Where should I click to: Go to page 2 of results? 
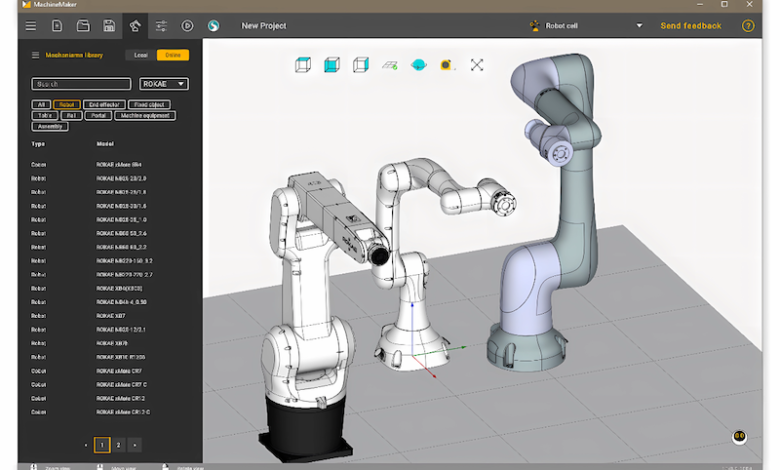tap(118, 445)
